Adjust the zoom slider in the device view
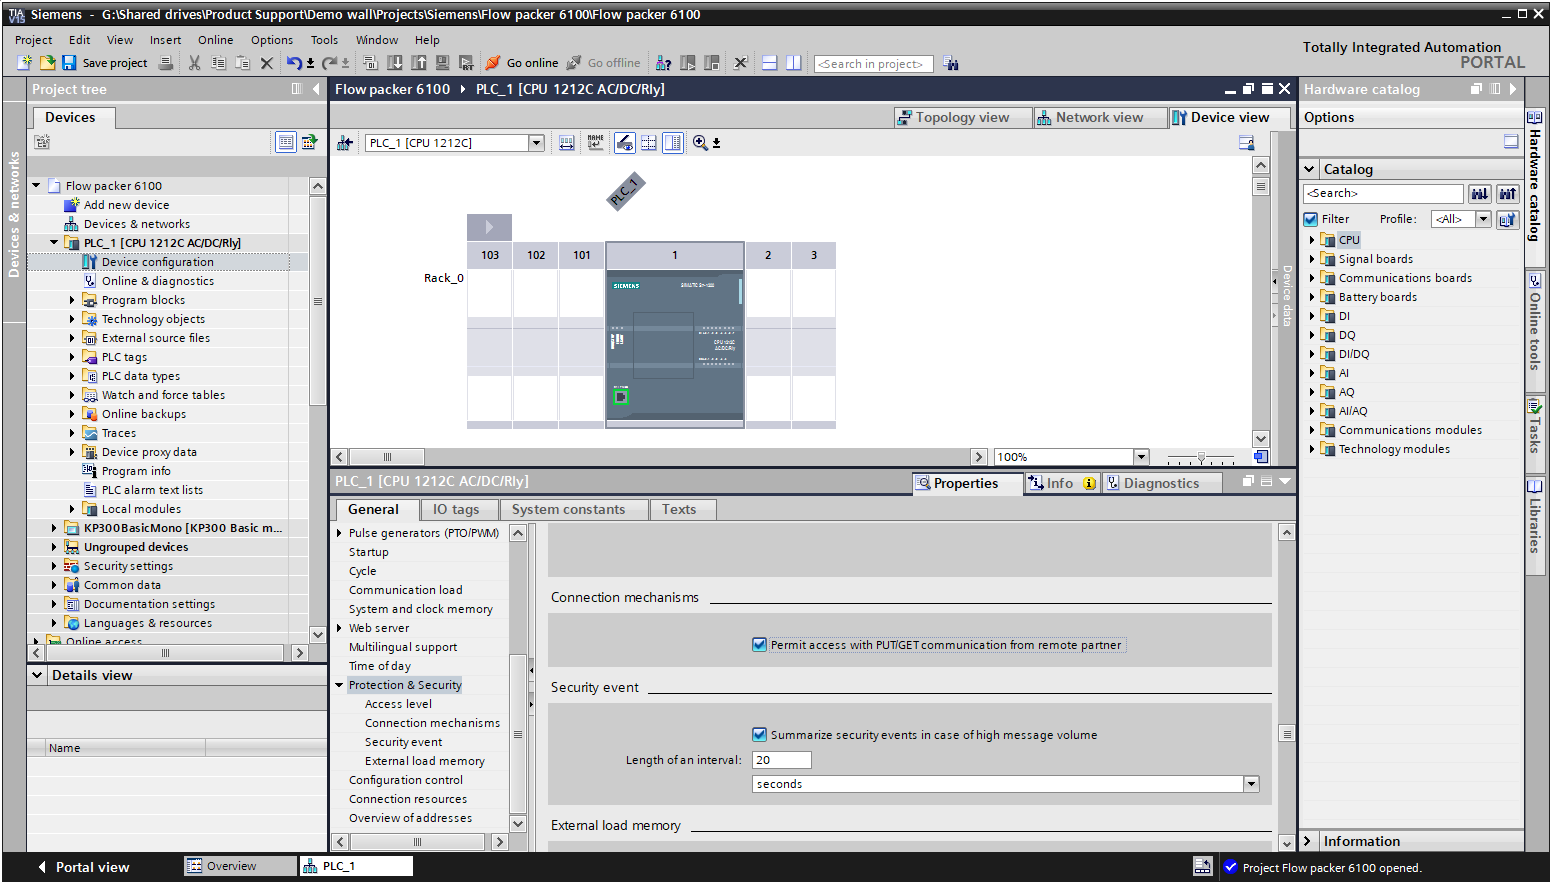 (x=1201, y=457)
